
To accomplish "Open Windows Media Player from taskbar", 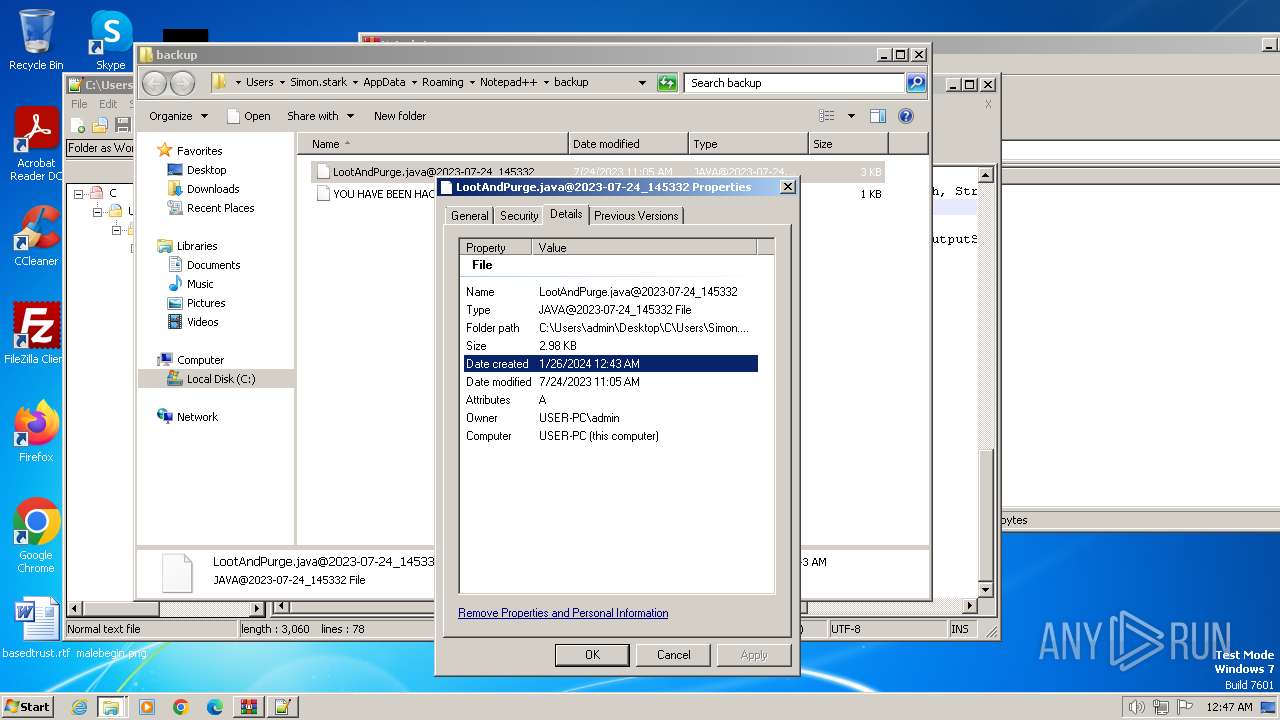I will (x=147, y=707).
